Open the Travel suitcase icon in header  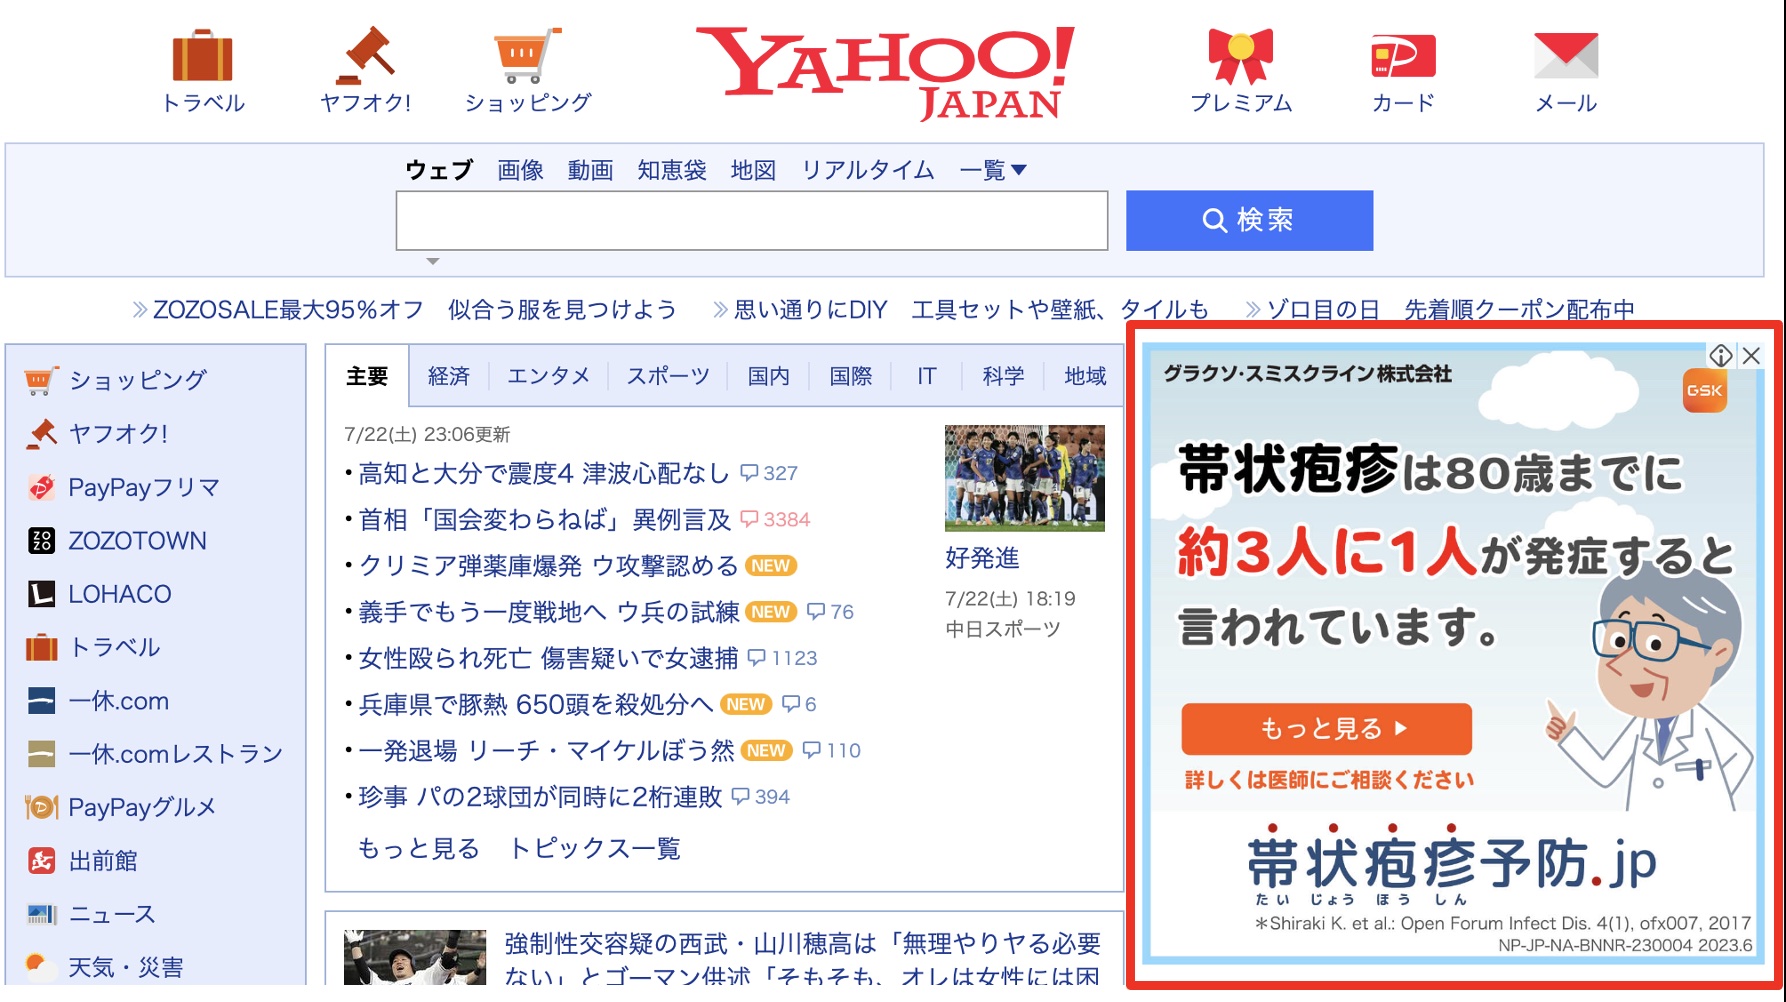coord(203,56)
